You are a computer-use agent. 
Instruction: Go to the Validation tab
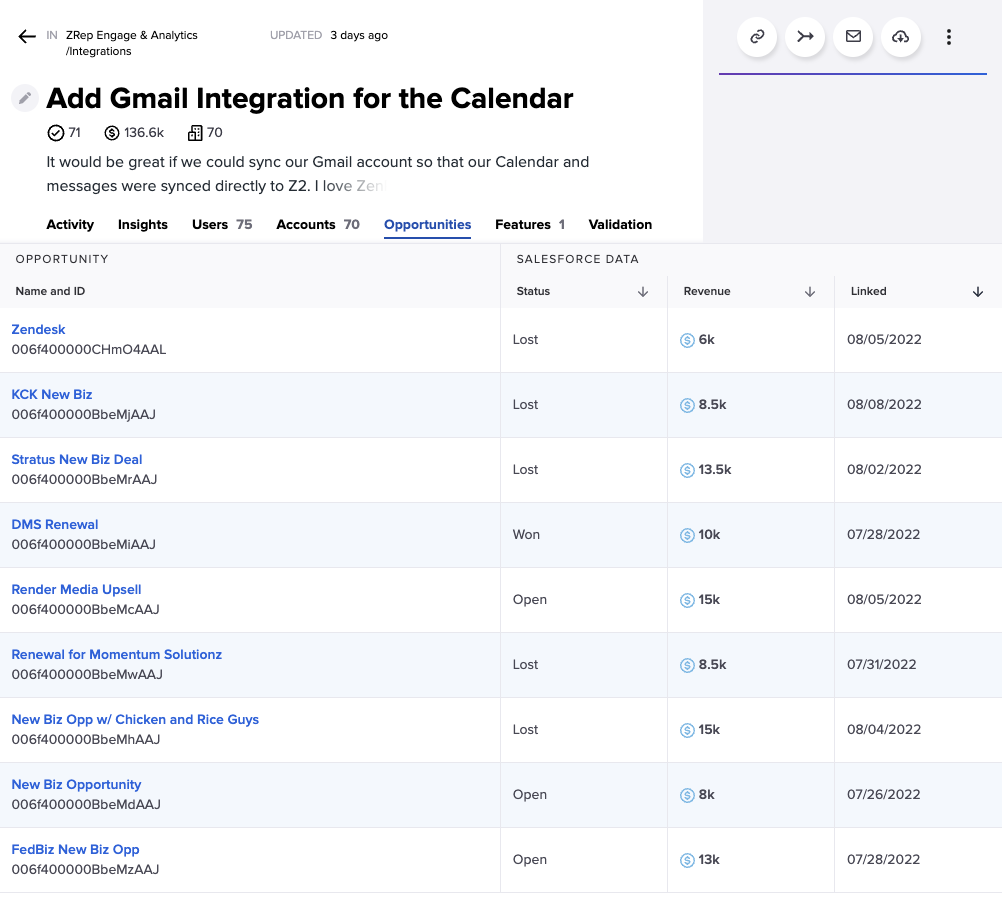point(620,225)
